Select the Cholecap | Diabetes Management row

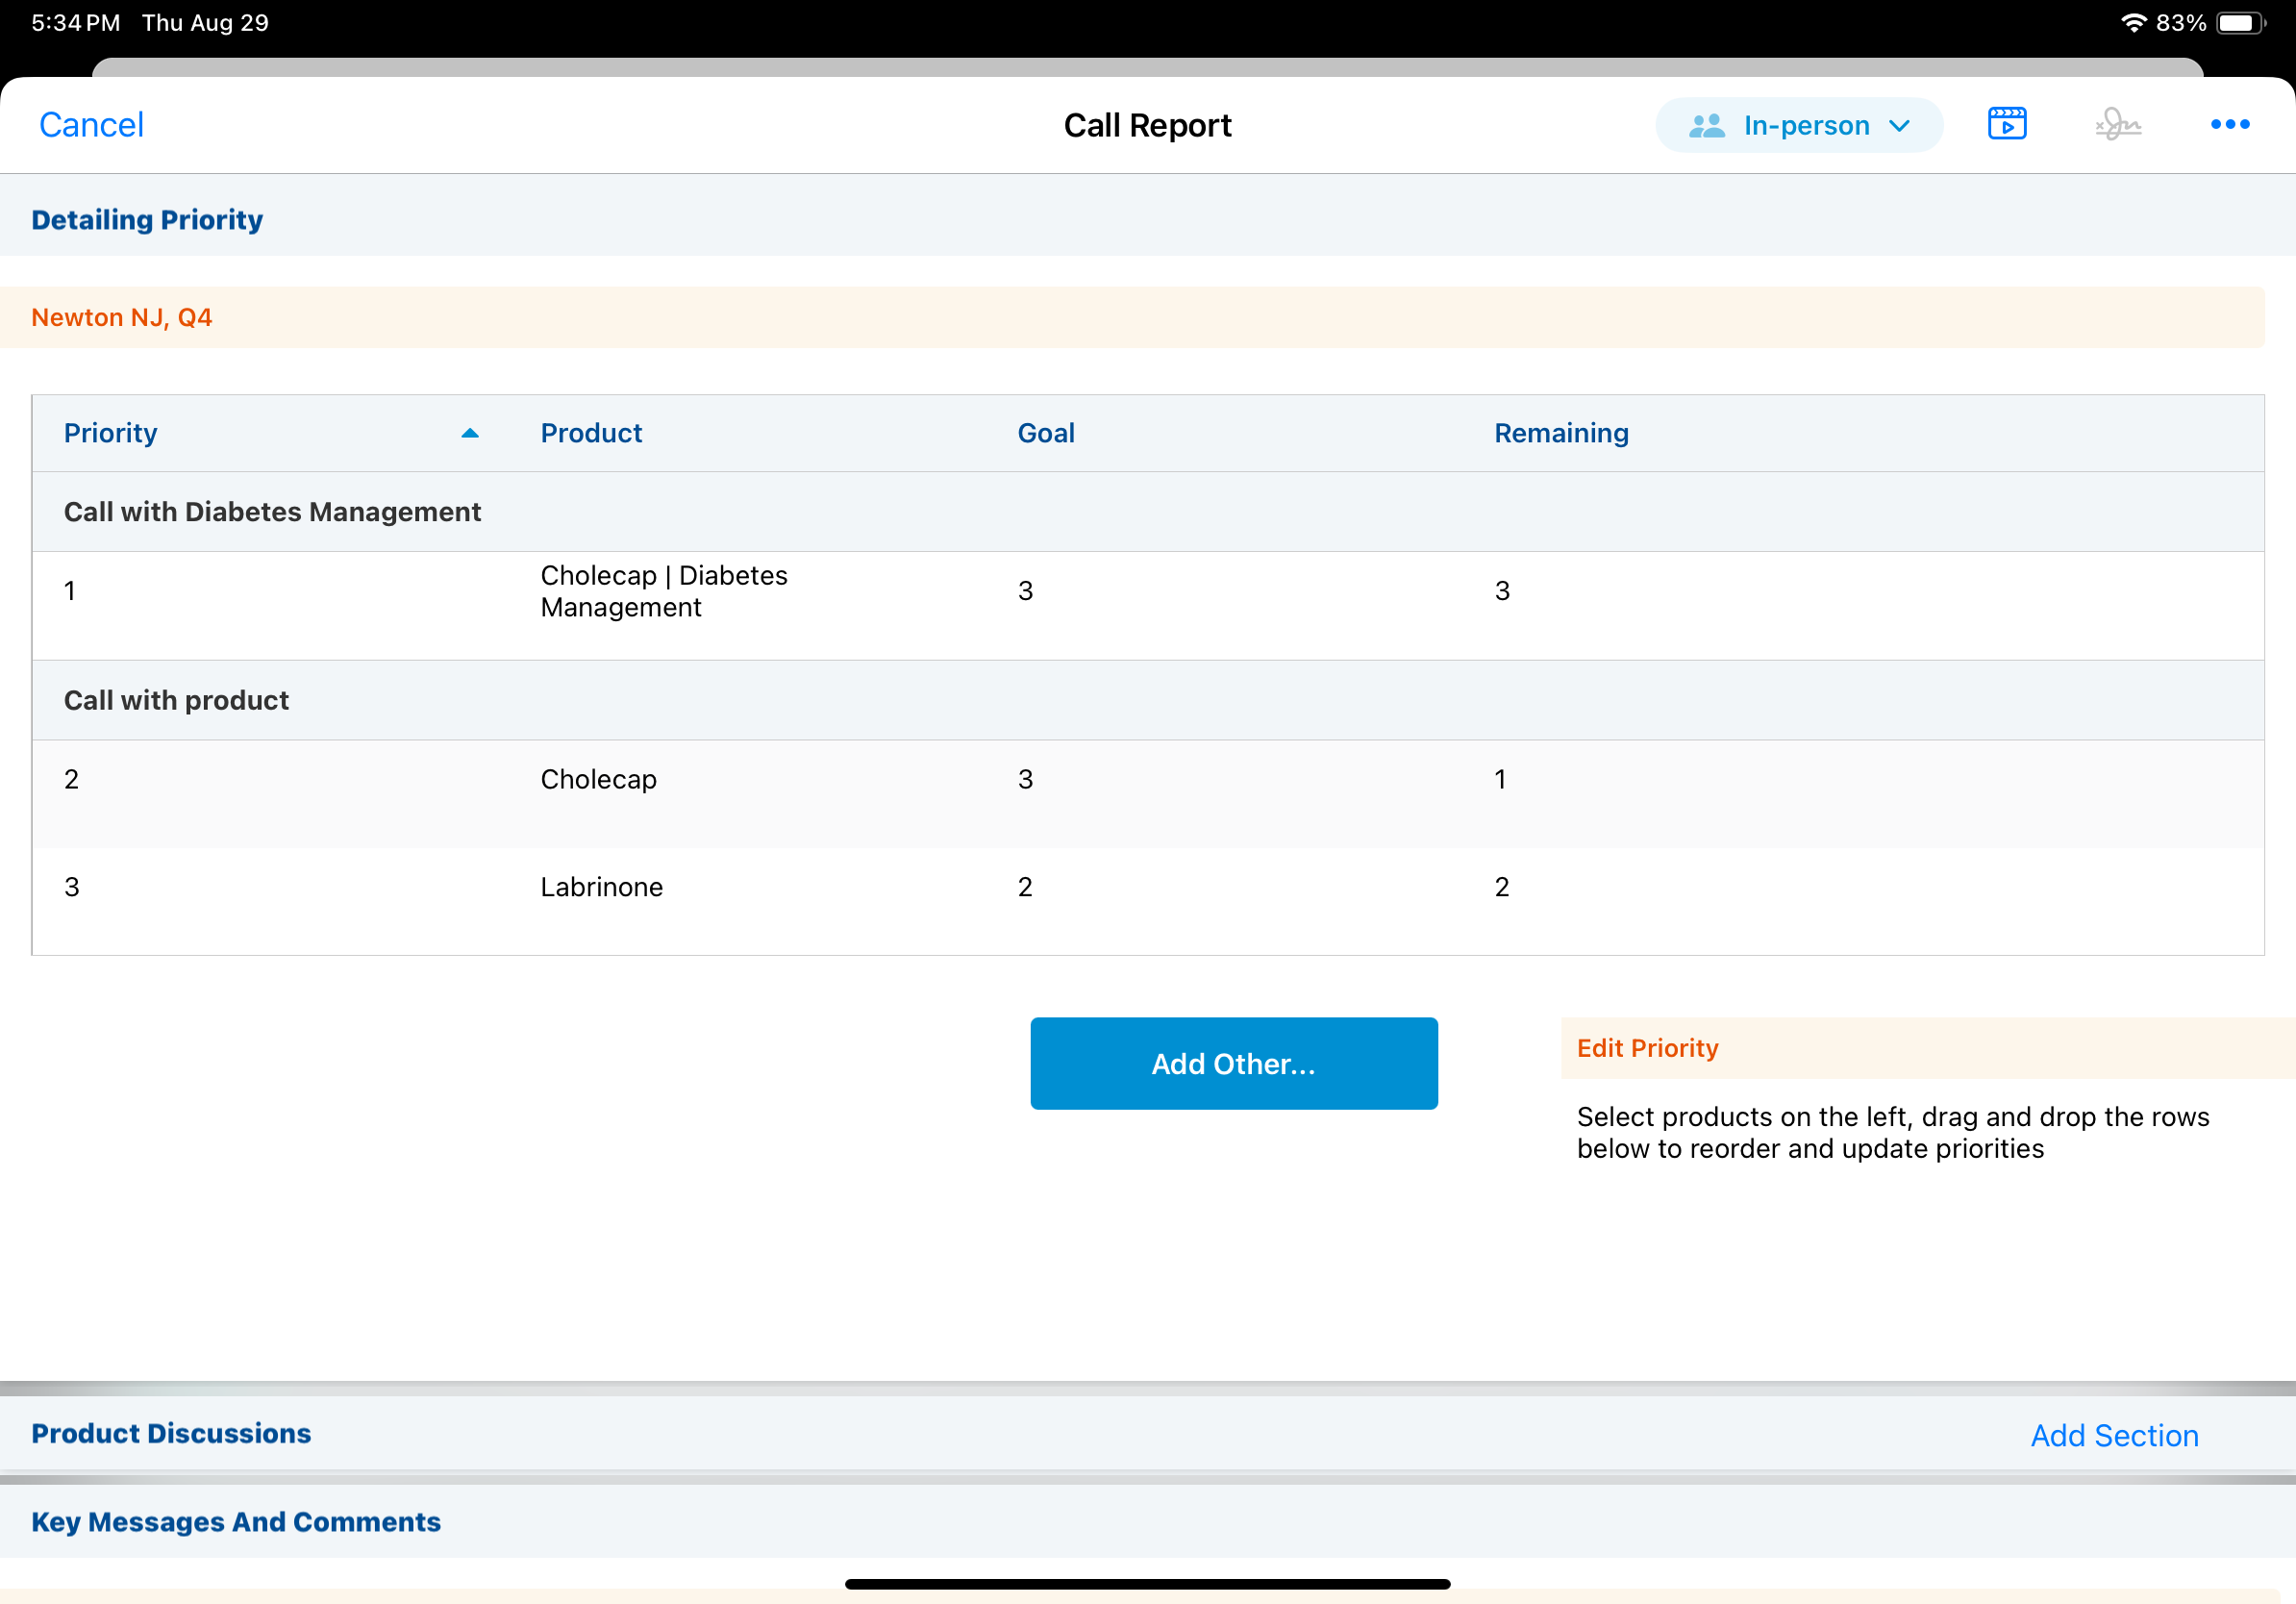pyautogui.click(x=664, y=592)
